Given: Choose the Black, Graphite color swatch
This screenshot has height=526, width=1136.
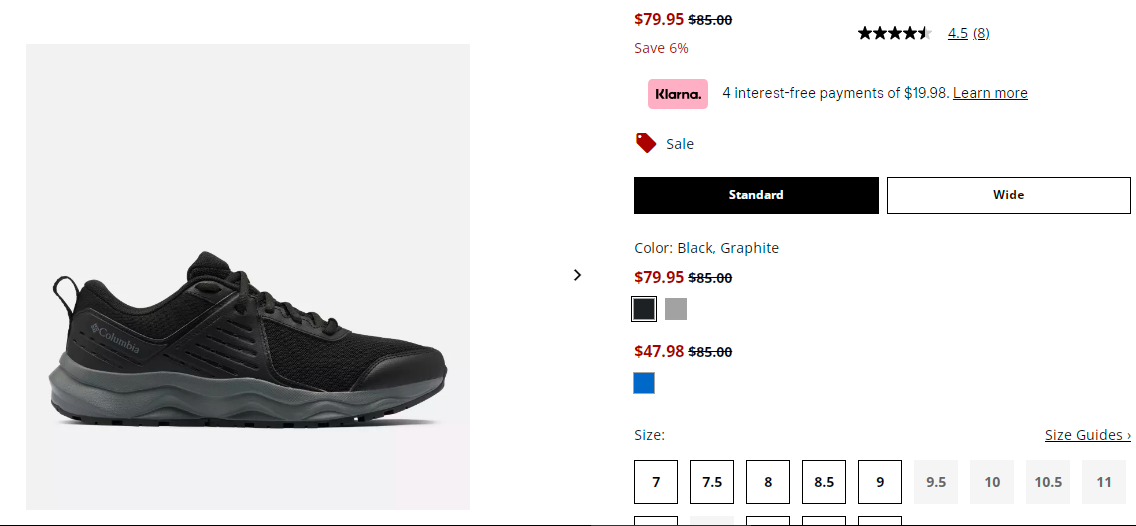Looking at the screenshot, I should [644, 309].
